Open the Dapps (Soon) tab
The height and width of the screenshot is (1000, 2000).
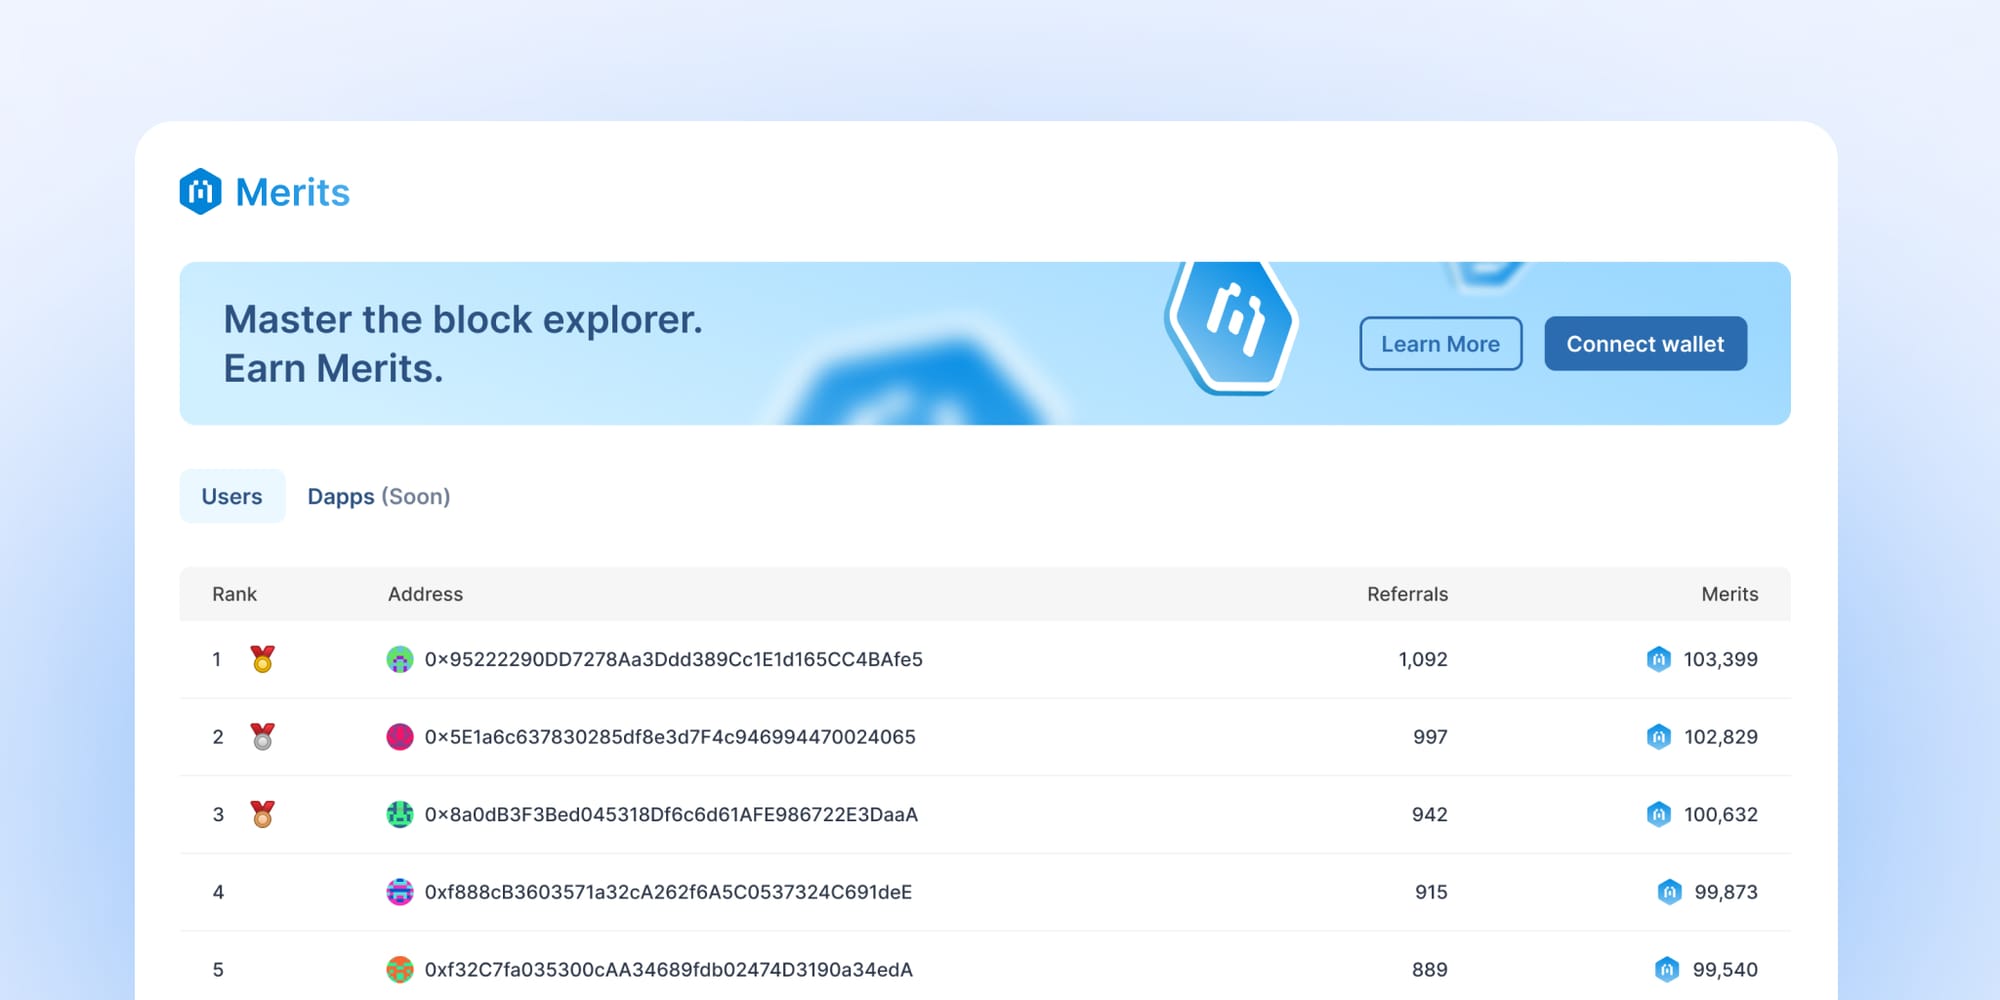(x=380, y=496)
